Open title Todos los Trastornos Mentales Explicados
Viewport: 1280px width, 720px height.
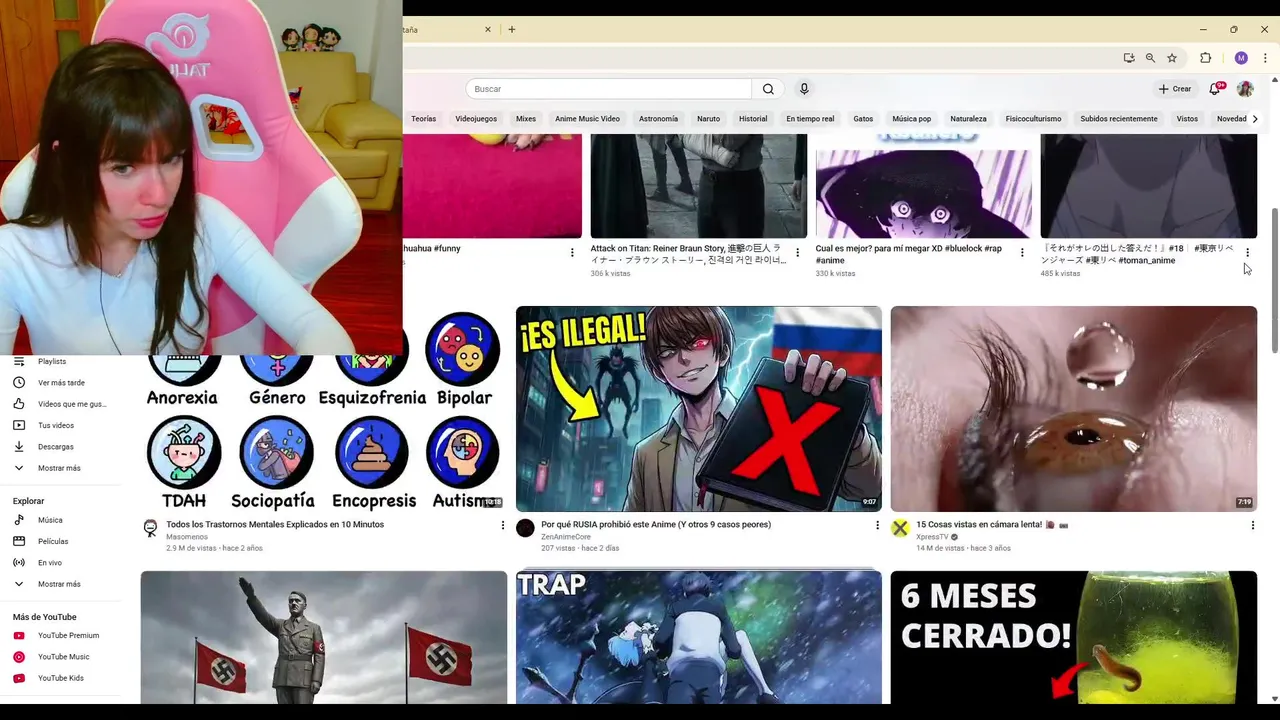coord(275,524)
